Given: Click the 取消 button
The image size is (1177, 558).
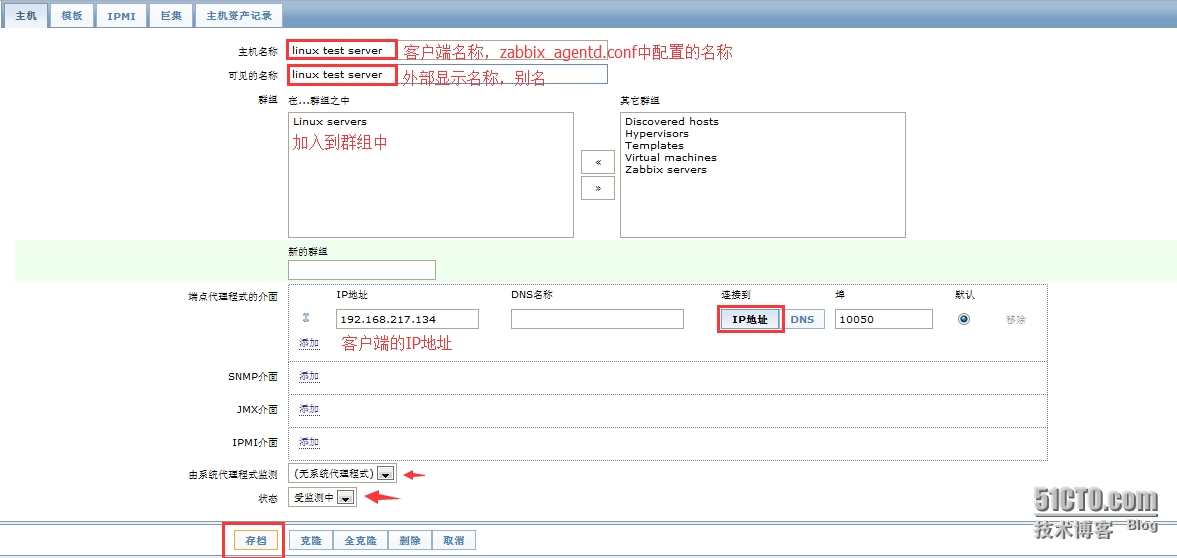Looking at the screenshot, I should [453, 541].
